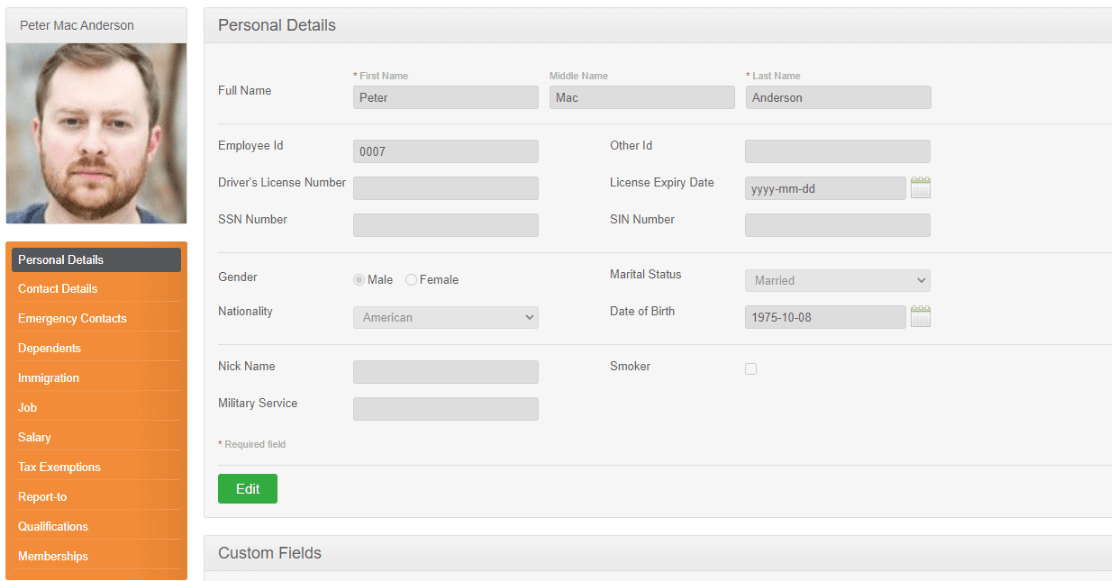Viewport: 1112px width, 581px height.
Task: Click Peter Mac Anderson's profile photo
Action: tap(96, 133)
